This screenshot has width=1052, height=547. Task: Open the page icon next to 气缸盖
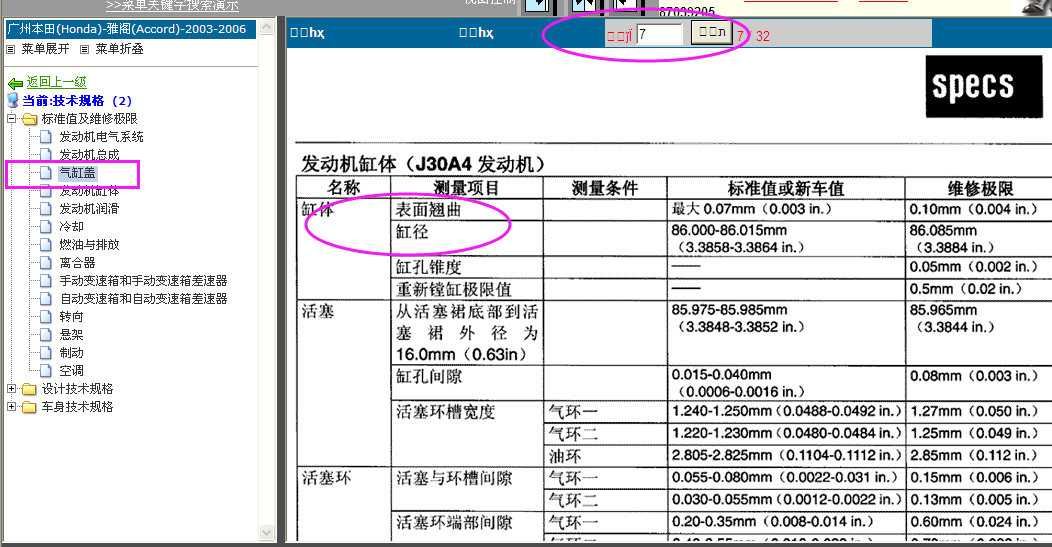click(x=46, y=173)
